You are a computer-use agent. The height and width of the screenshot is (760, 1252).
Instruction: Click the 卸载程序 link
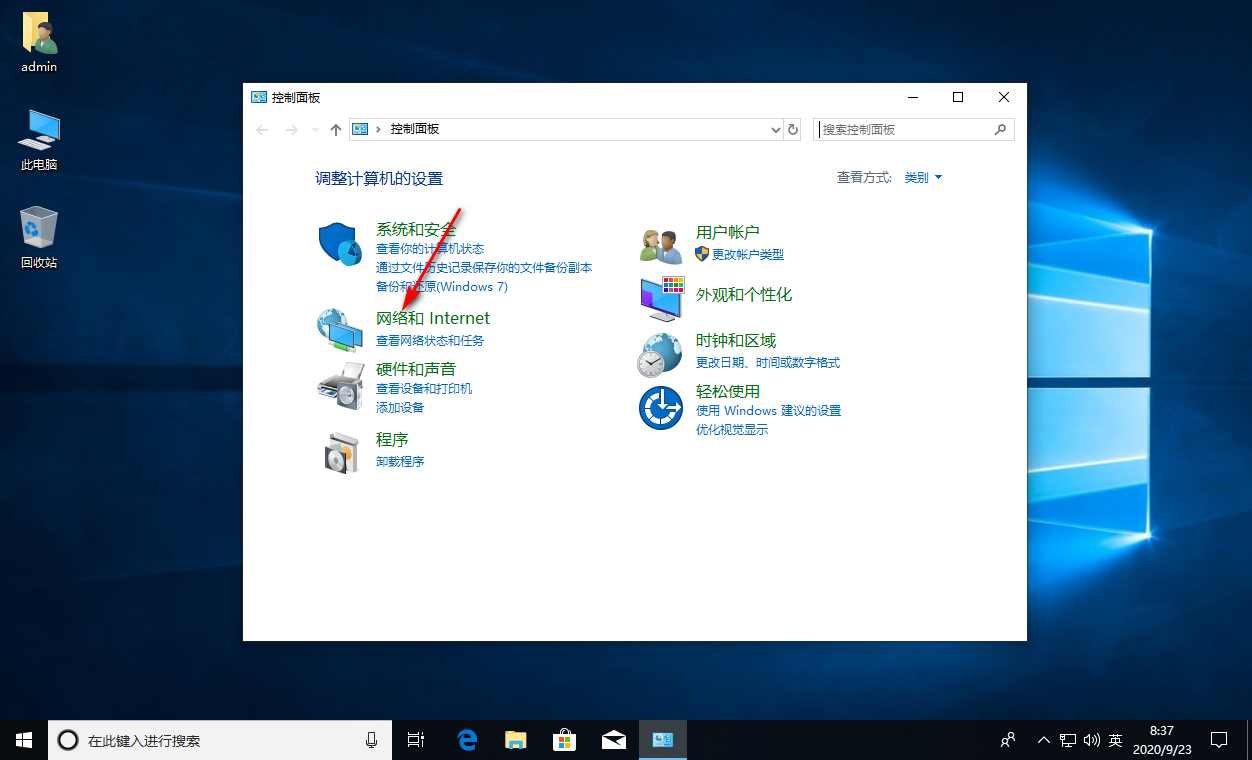pyautogui.click(x=400, y=461)
